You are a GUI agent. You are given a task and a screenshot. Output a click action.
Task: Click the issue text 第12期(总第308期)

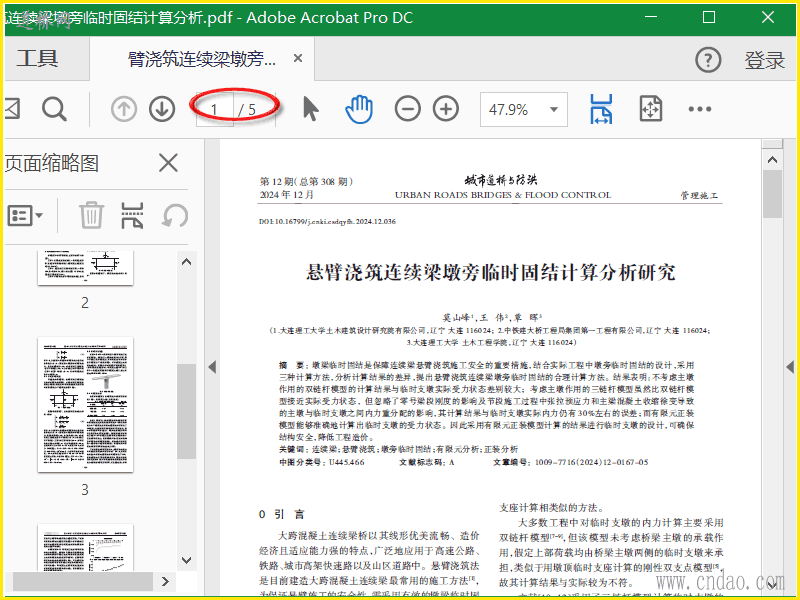click(306, 181)
